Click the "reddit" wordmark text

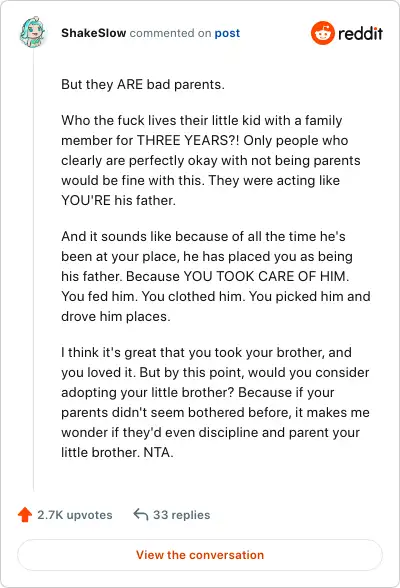pos(360,33)
